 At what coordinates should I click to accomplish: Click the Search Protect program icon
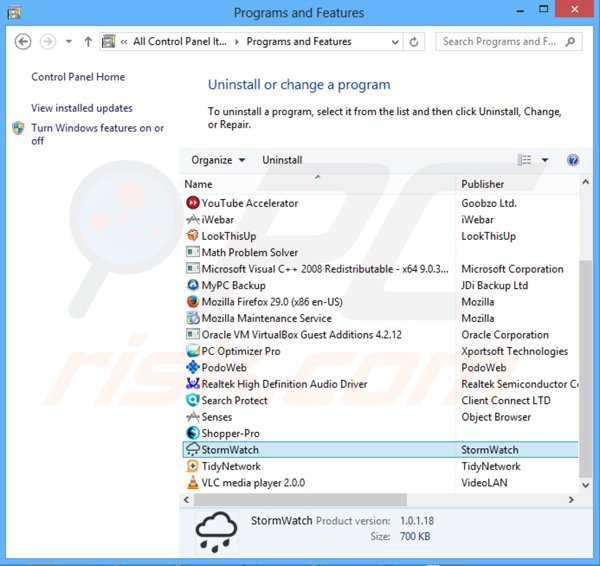(192, 400)
